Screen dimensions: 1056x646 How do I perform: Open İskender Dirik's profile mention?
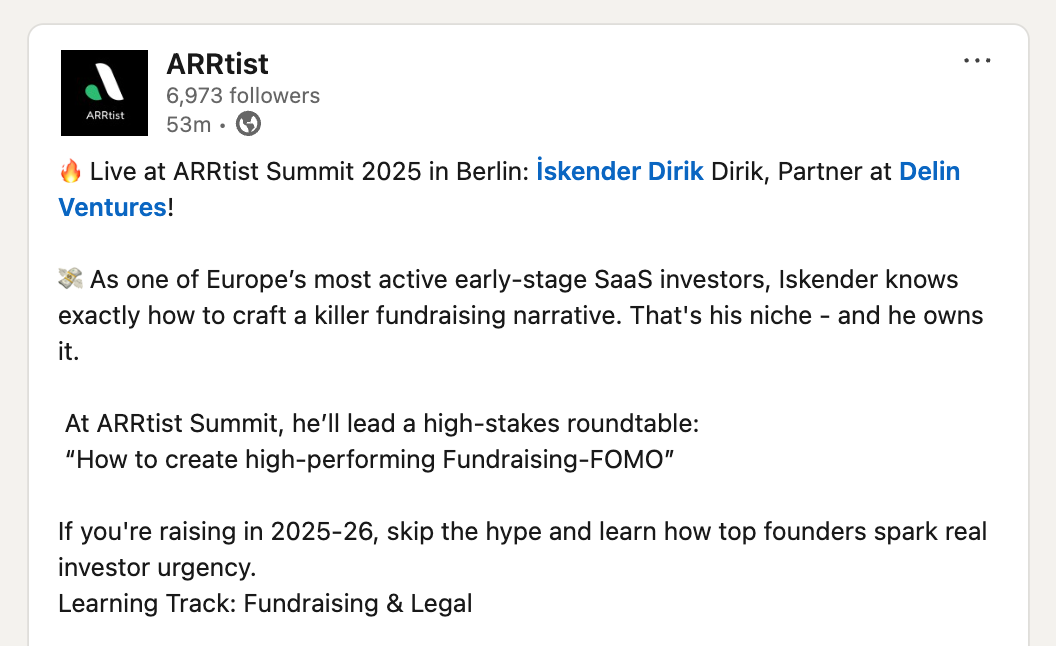pyautogui.click(x=620, y=171)
